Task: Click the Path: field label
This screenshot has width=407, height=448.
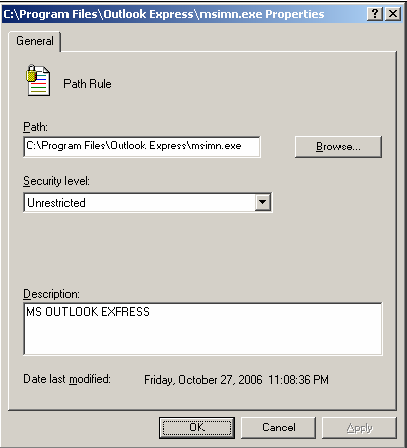Action: 35,127
